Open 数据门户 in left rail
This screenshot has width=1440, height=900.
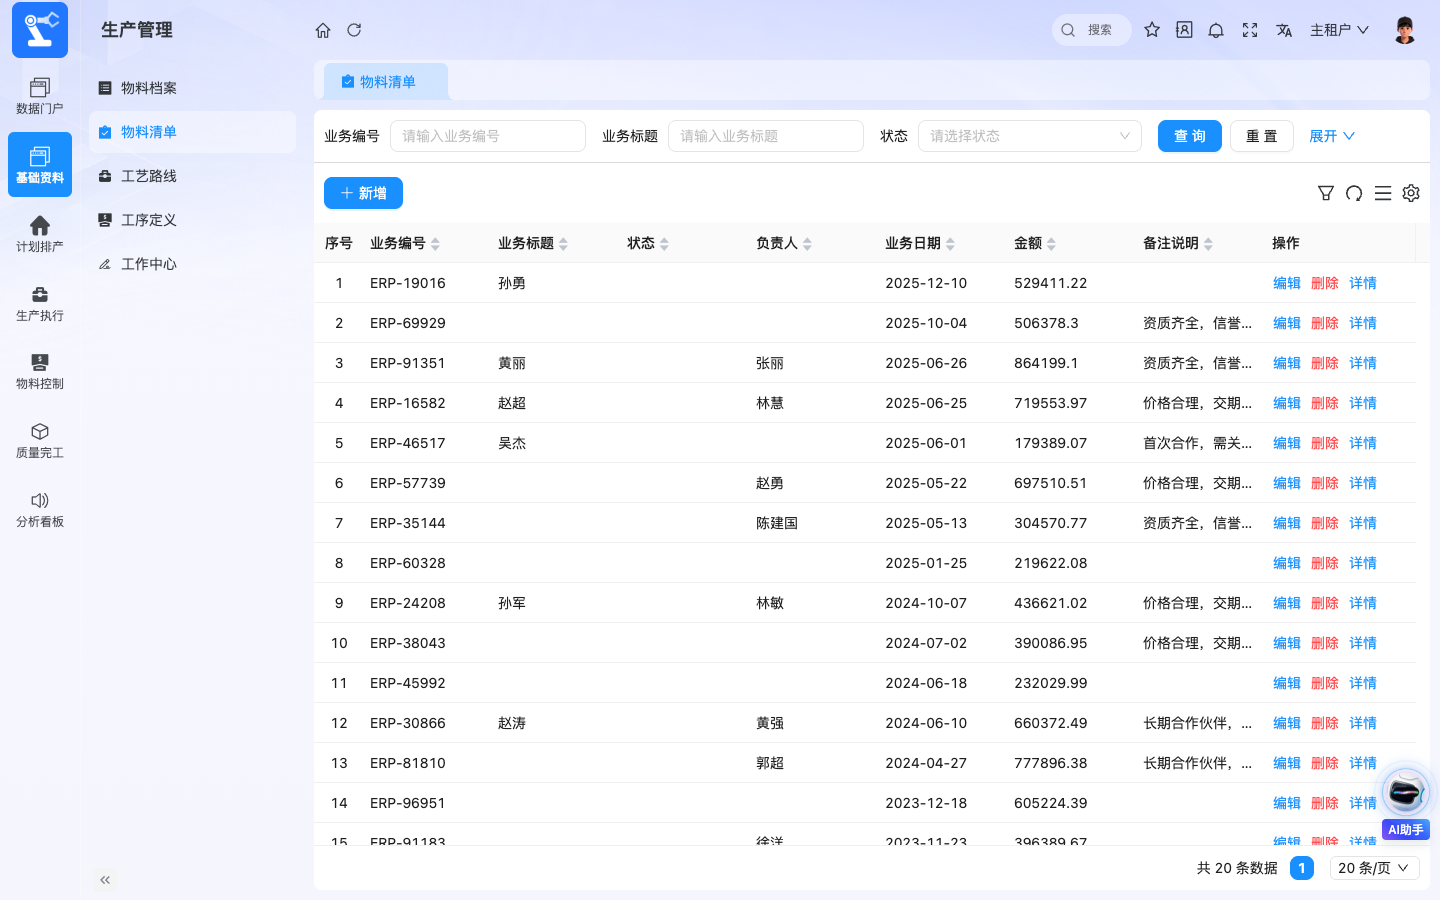coord(40,96)
